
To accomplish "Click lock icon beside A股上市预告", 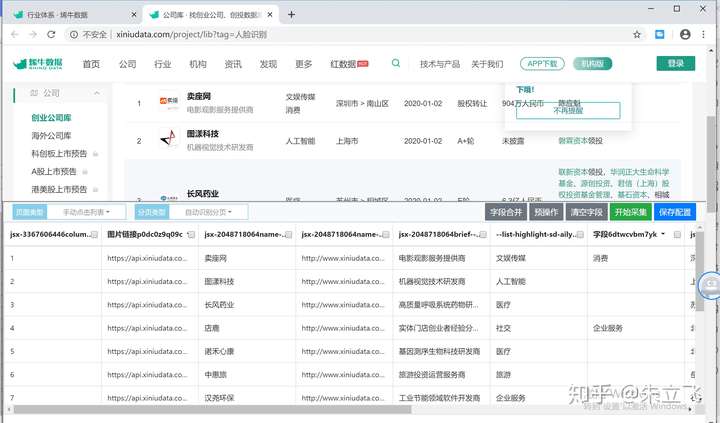I will point(85,172).
